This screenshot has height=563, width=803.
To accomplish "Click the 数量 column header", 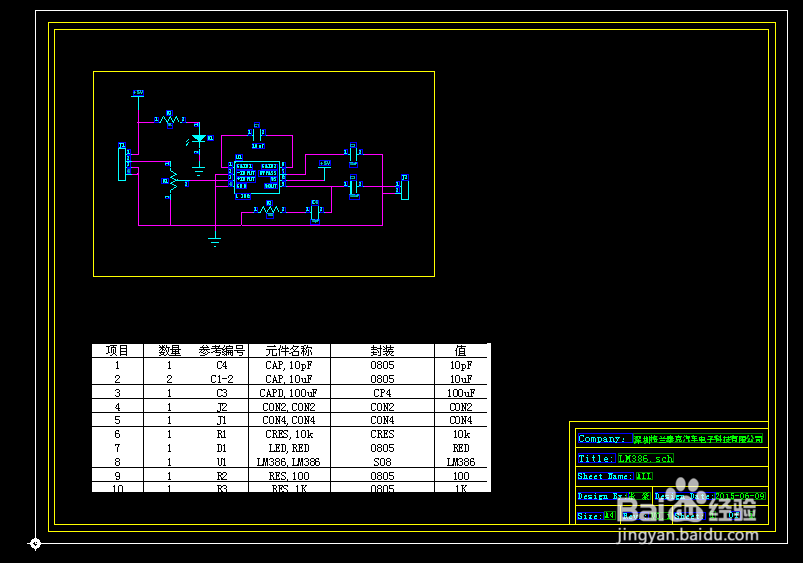I will (x=170, y=351).
